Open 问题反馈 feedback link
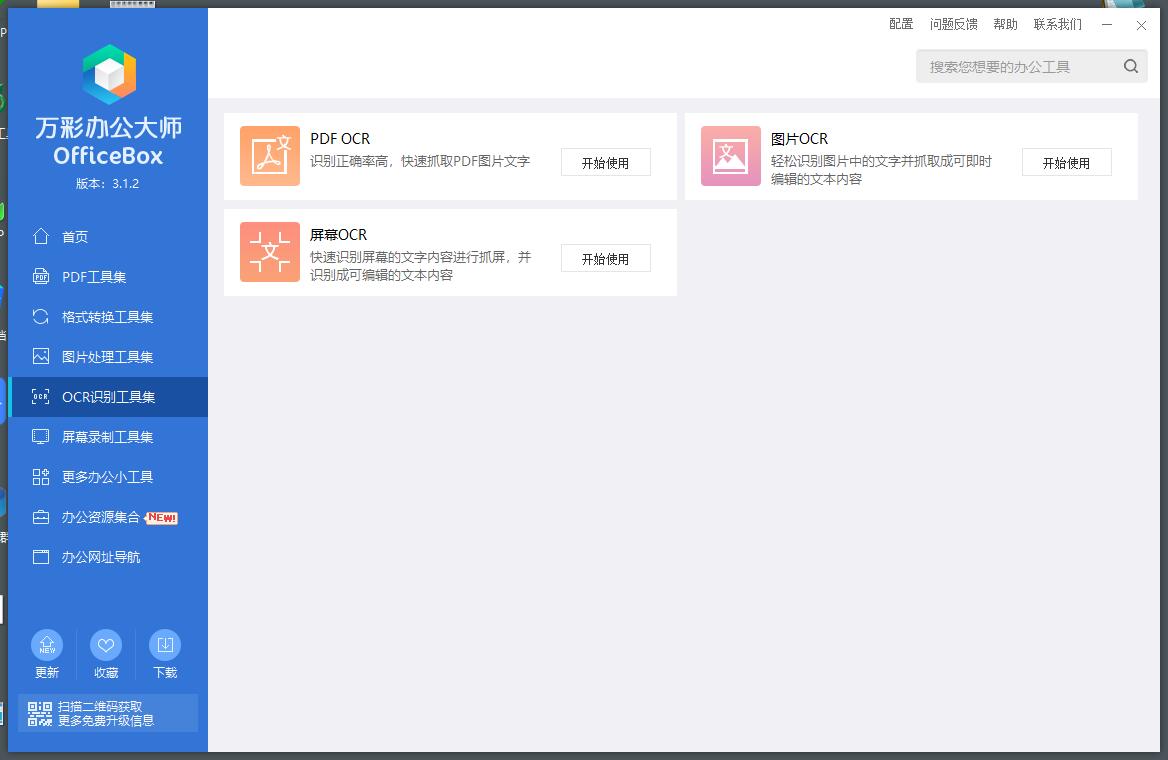 [x=953, y=24]
